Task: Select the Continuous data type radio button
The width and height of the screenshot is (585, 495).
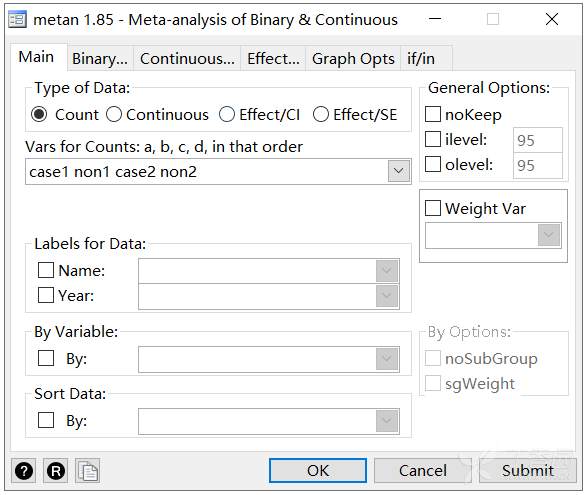Action: click(x=114, y=115)
